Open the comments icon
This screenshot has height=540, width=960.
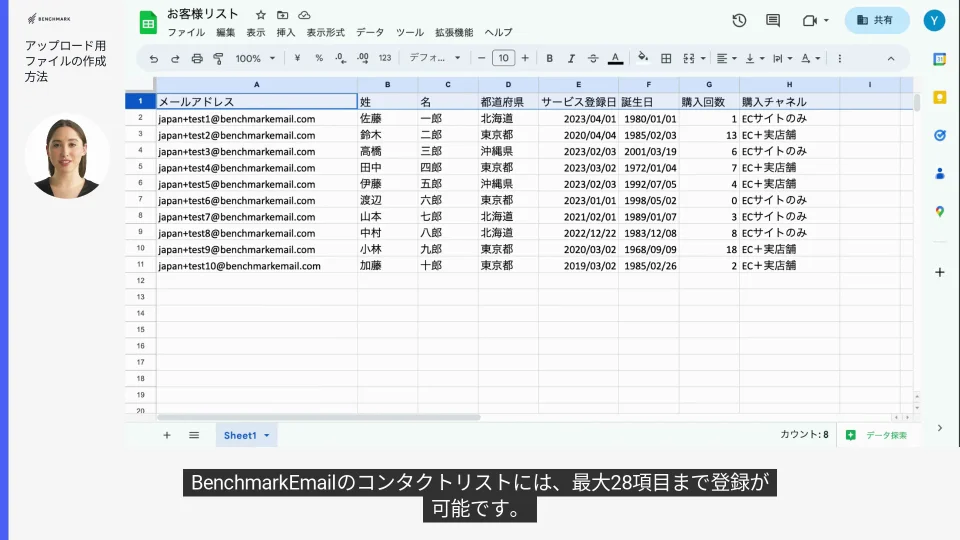773,20
